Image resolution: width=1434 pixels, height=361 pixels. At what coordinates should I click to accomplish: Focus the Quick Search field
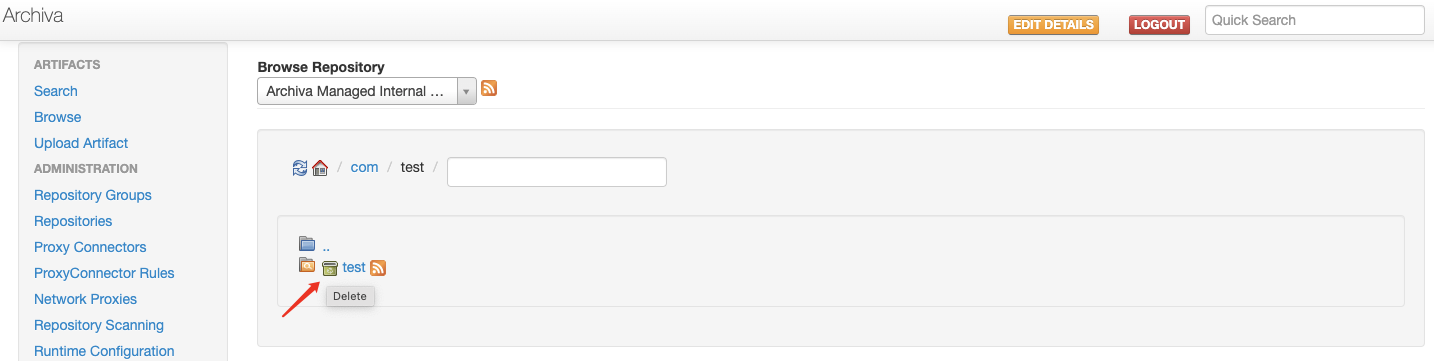[x=1314, y=20]
